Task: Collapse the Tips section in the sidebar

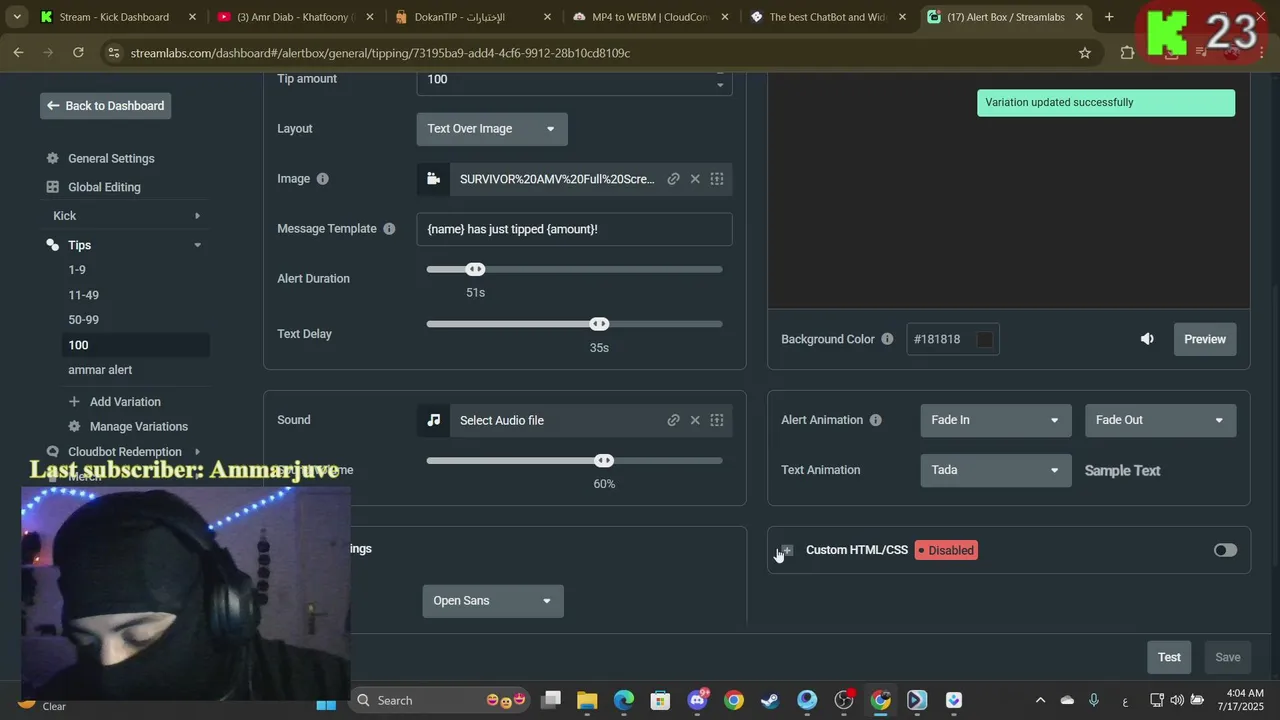Action: pos(197,245)
